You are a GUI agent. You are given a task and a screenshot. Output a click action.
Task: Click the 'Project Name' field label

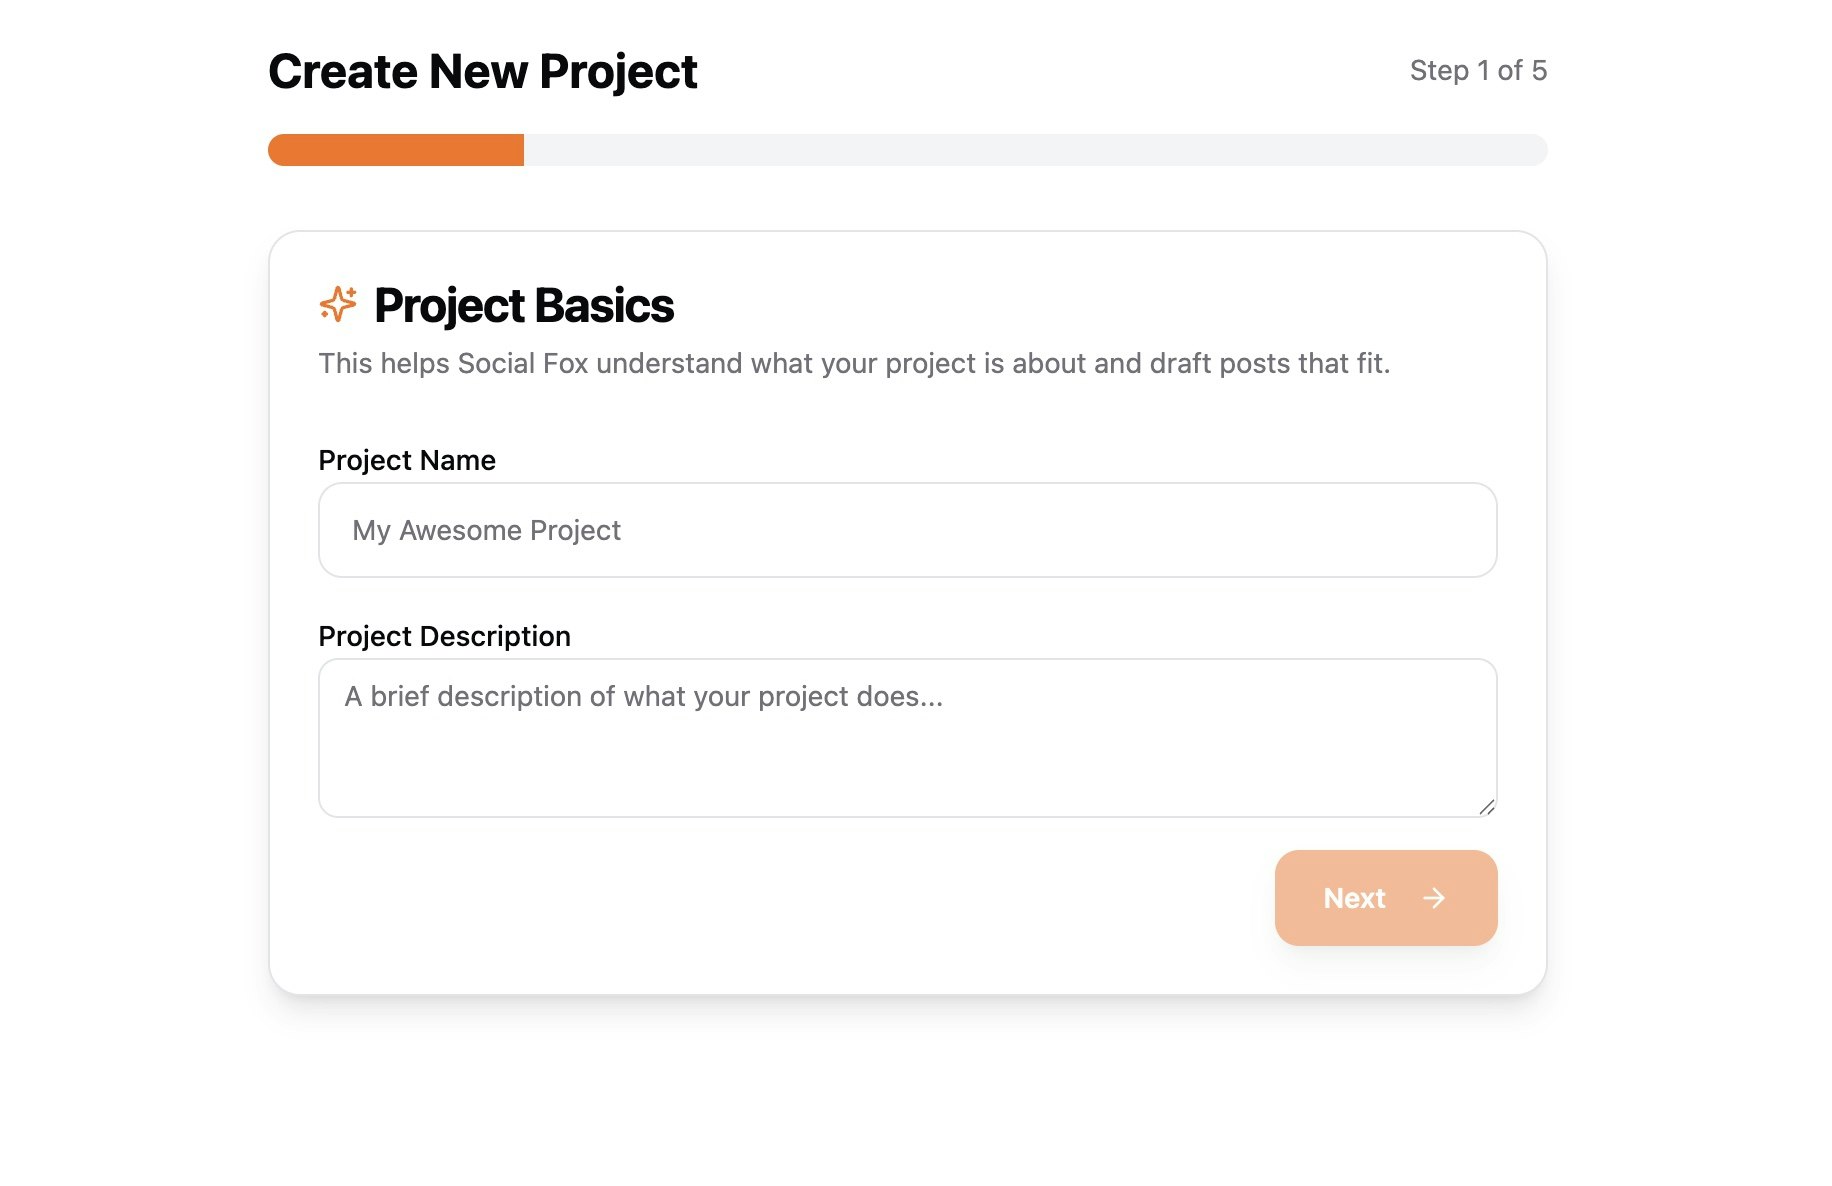coord(407,460)
